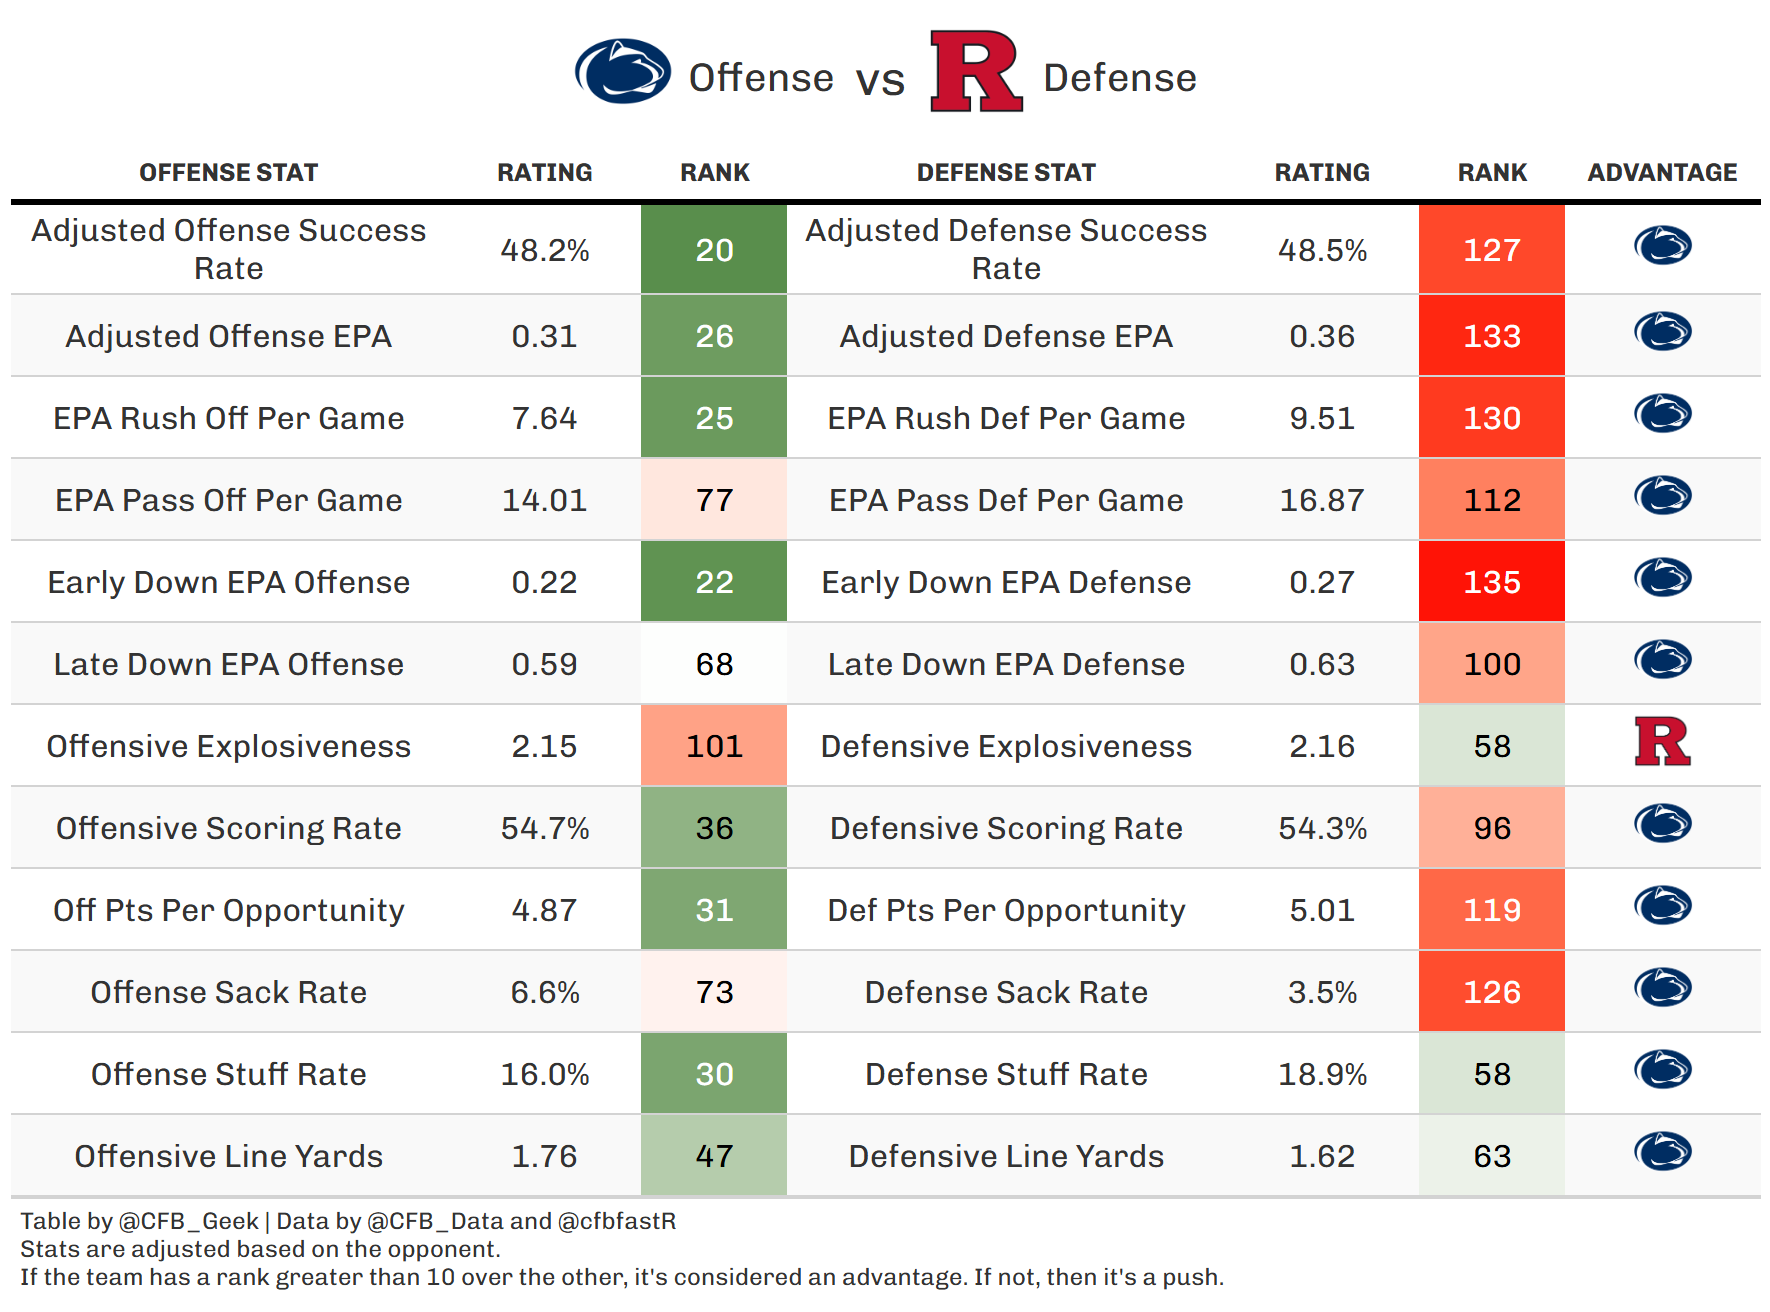Click the 54.7% Offensive Scoring Rate value
The width and height of the screenshot is (1770, 1312).
[x=544, y=828]
